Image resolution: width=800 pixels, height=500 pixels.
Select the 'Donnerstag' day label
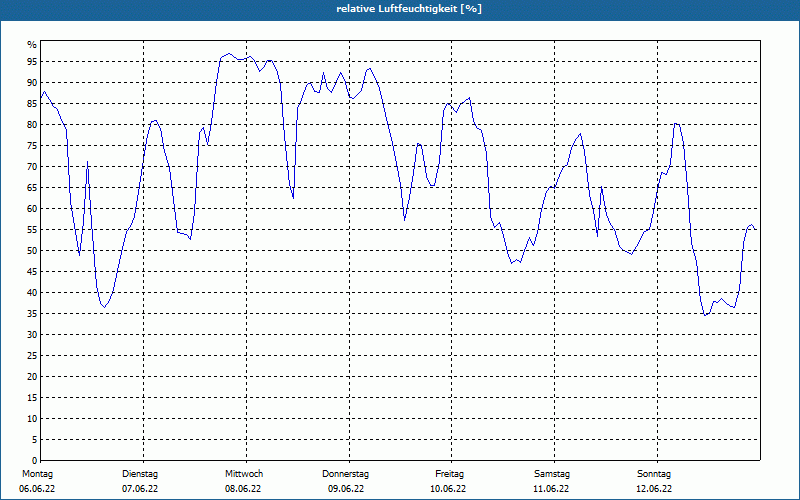pyautogui.click(x=345, y=474)
